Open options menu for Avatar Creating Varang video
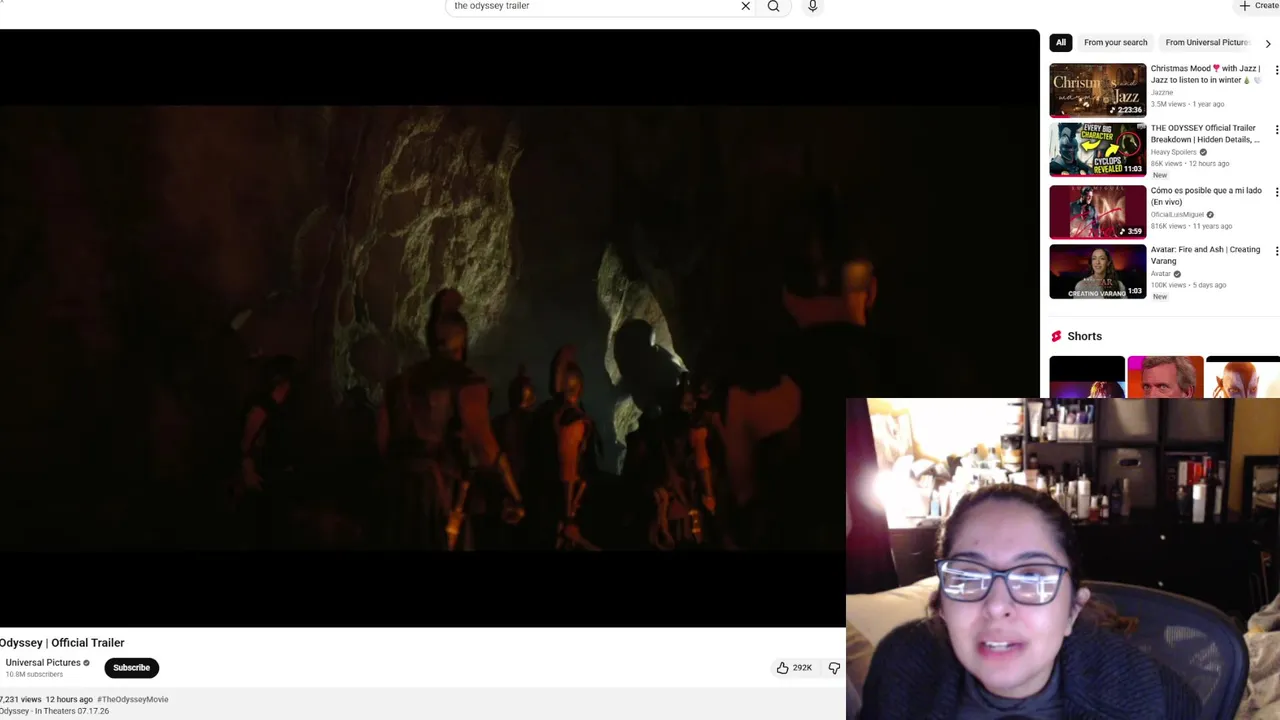1280x720 pixels. (x=1276, y=252)
